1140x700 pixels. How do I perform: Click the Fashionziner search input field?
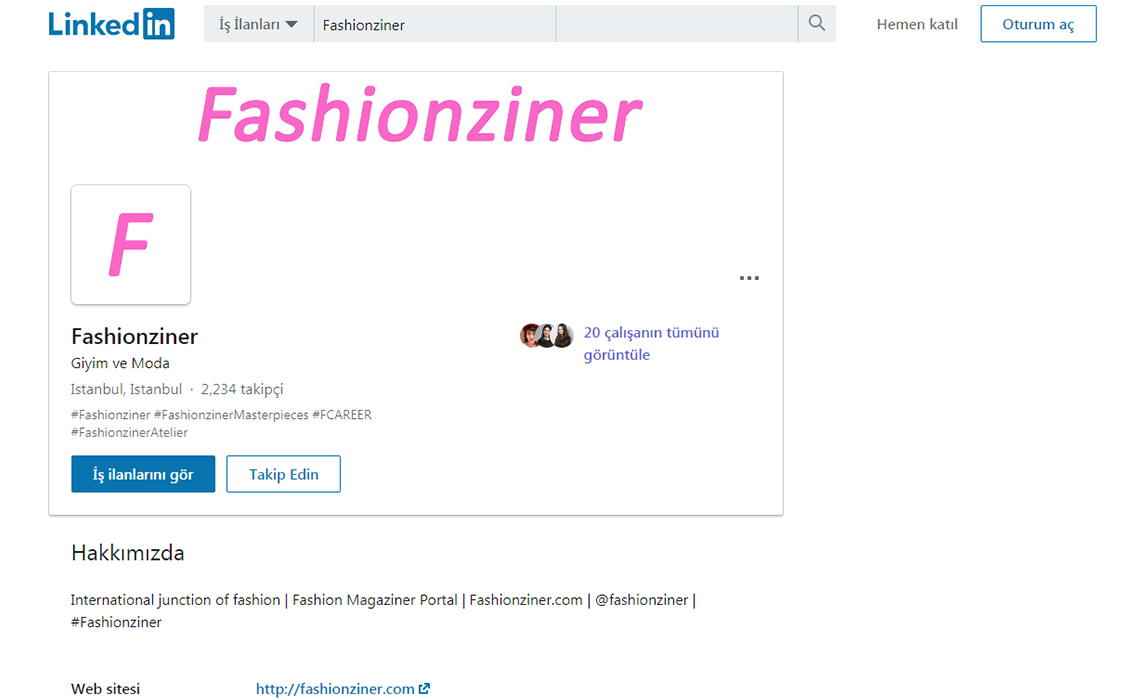tap(434, 25)
